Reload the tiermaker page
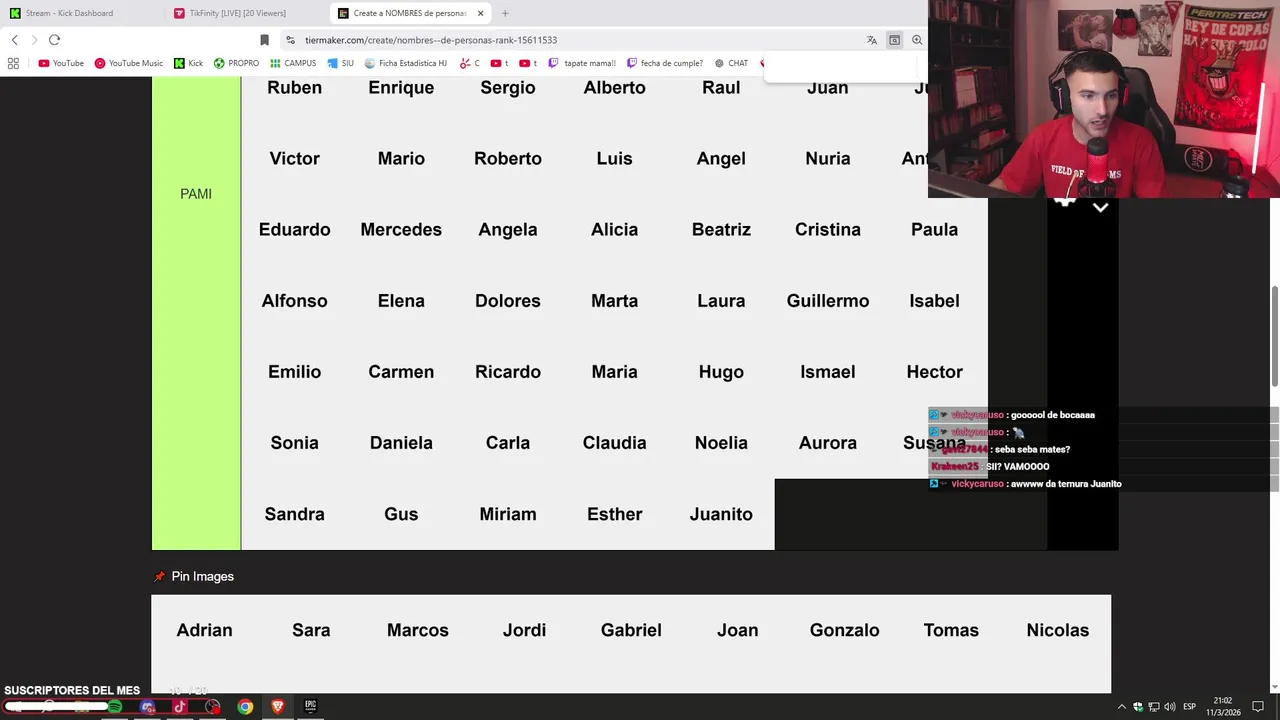1280x720 pixels. 54,40
